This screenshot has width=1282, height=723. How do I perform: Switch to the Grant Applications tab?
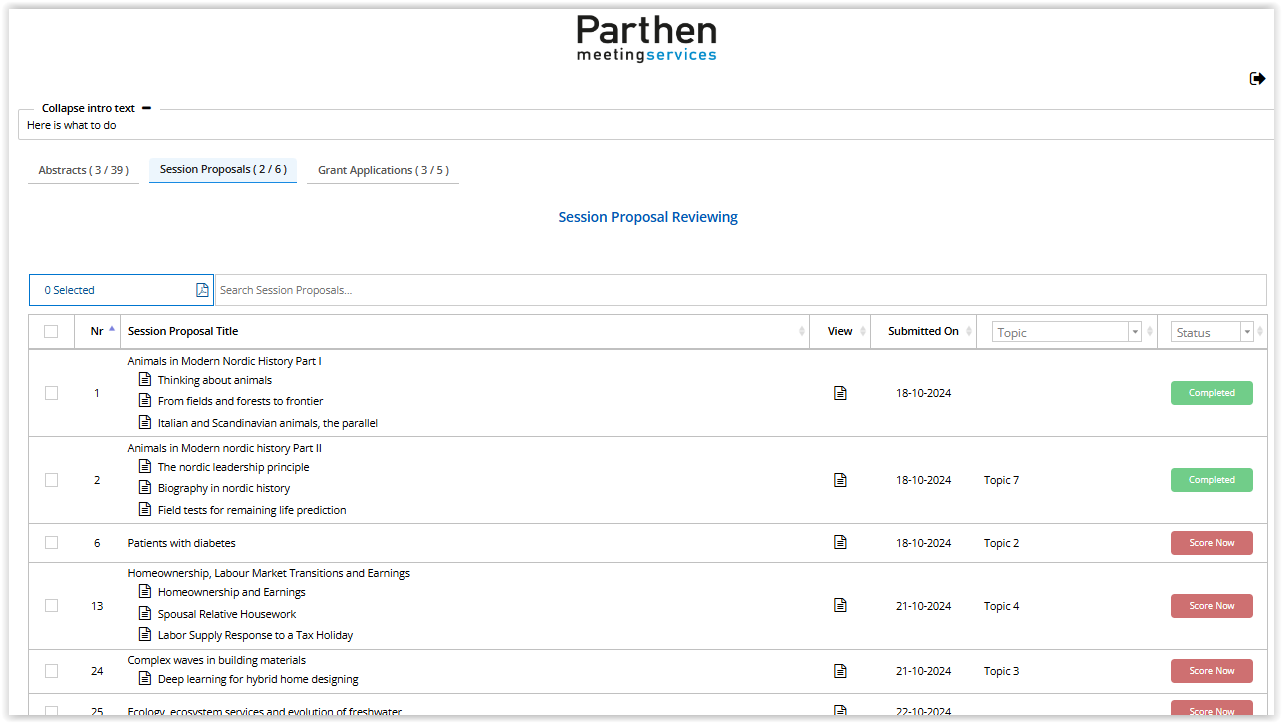382,170
